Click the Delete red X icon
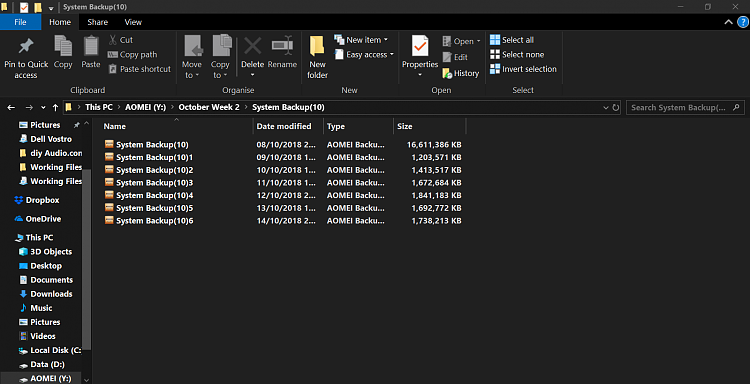750x384 pixels. [253, 46]
